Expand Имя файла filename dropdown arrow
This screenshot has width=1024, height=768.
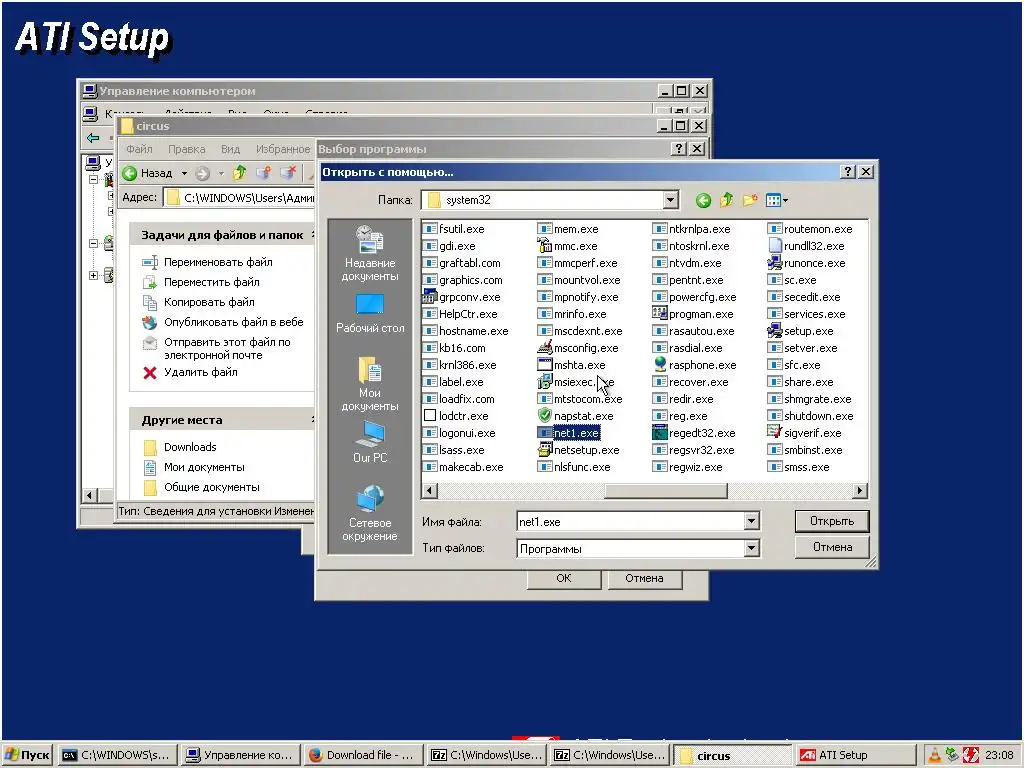(752, 521)
